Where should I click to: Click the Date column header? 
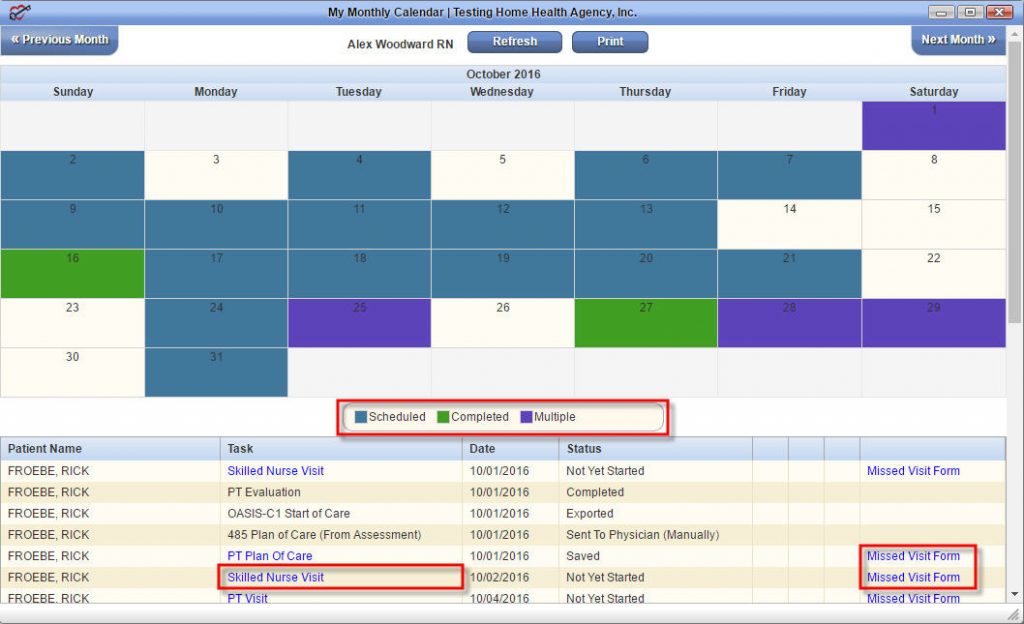[511, 449]
